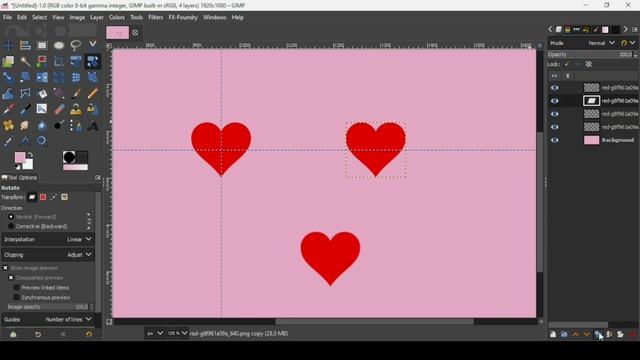Open the Filters menu
The image size is (640, 360).
pos(156,18)
